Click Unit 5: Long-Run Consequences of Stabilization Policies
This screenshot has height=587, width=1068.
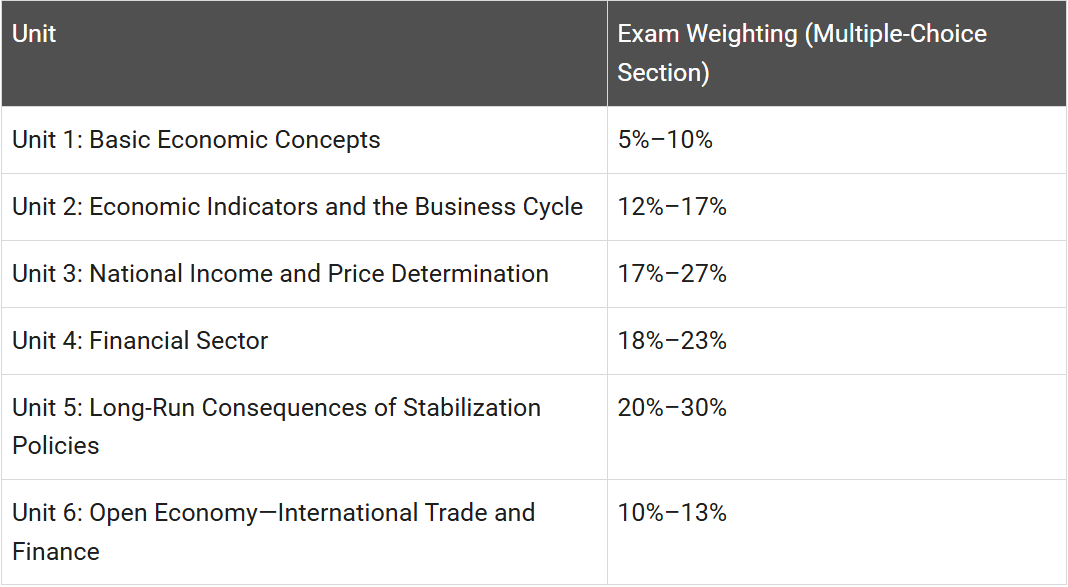coord(304,427)
